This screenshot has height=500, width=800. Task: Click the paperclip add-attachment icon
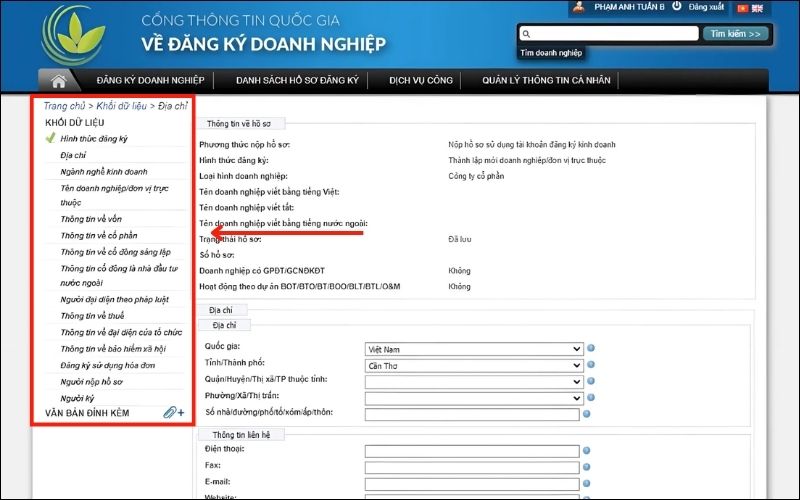click(x=174, y=412)
